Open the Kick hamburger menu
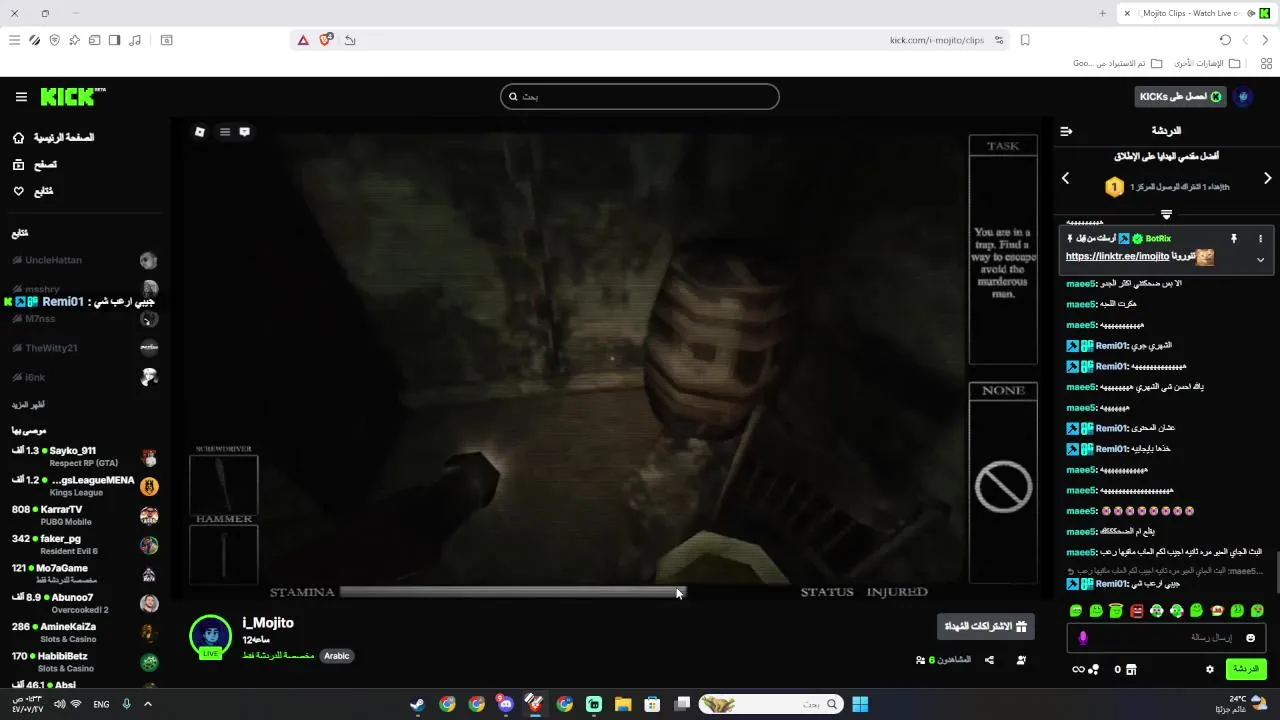Screen dimensions: 1280x720 [21, 97]
